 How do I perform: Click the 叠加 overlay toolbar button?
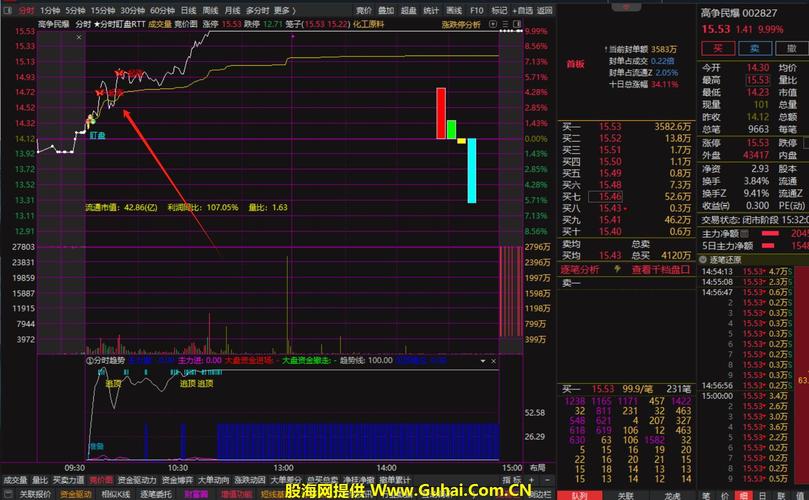click(386, 10)
